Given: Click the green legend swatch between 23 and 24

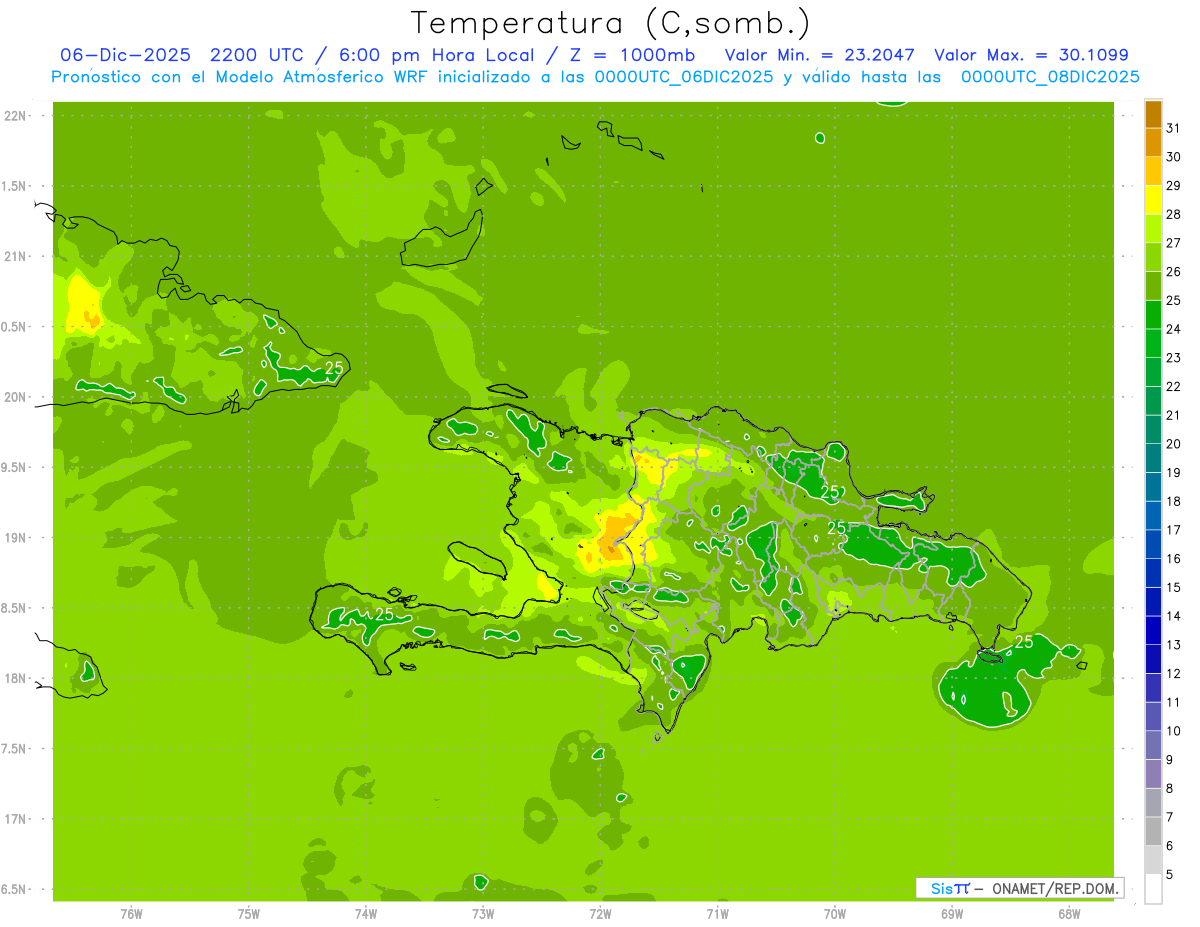Looking at the screenshot, I should click(x=1153, y=343).
